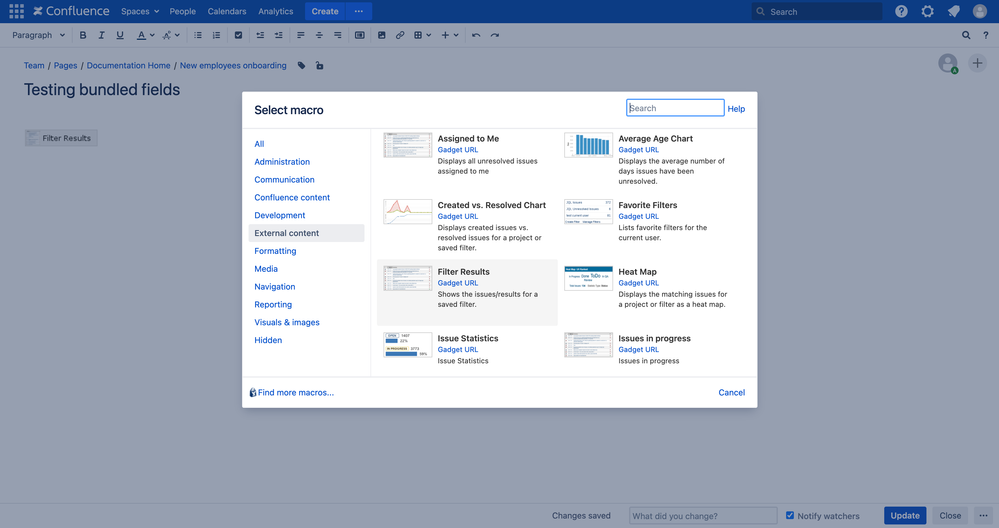The image size is (999, 528).
Task: Open Analytics in the top navigation
Action: click(x=276, y=11)
